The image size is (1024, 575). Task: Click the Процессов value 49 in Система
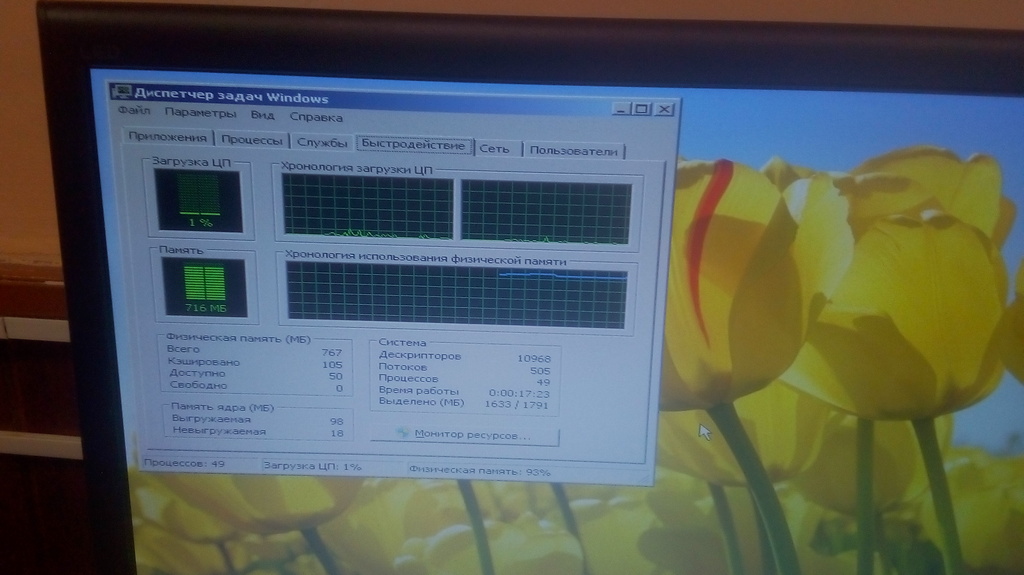[x=543, y=382]
